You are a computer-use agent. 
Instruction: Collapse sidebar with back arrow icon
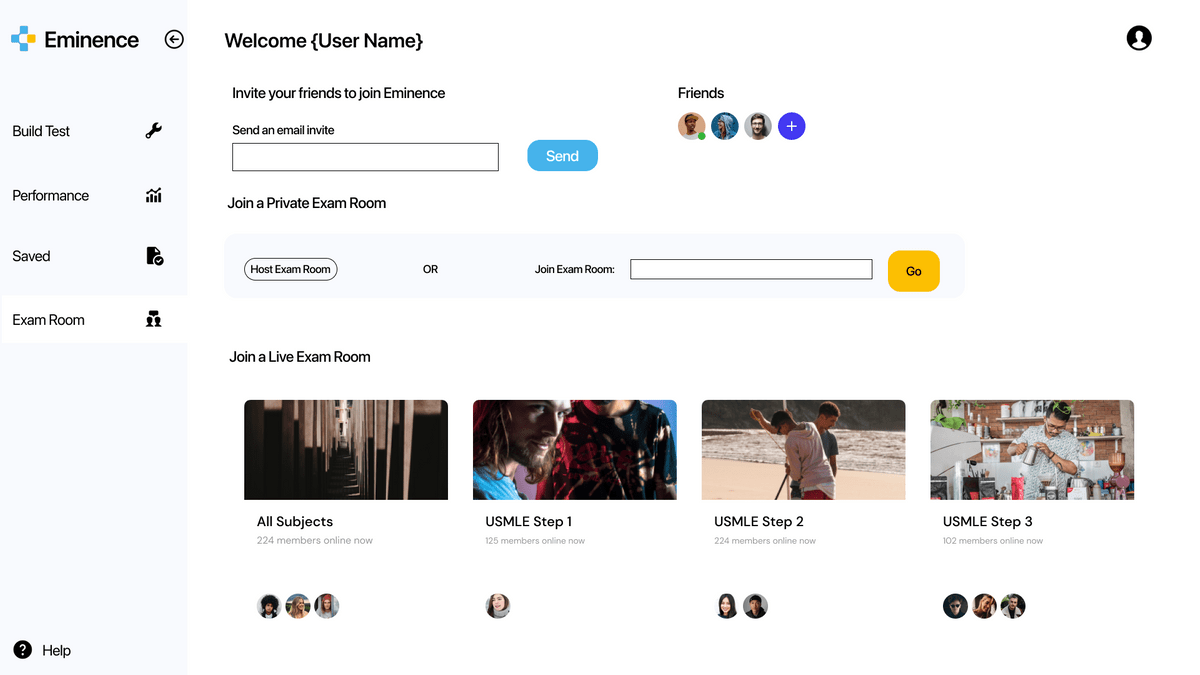(x=174, y=39)
